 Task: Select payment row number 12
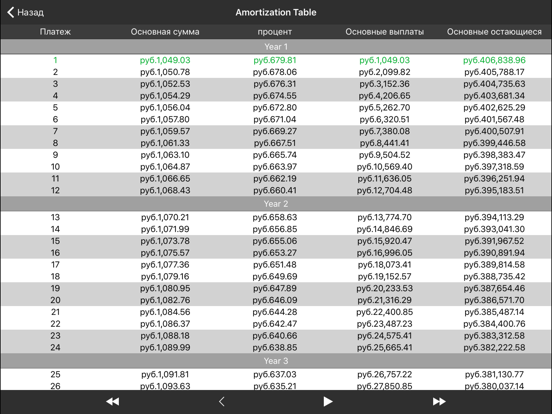276,190
